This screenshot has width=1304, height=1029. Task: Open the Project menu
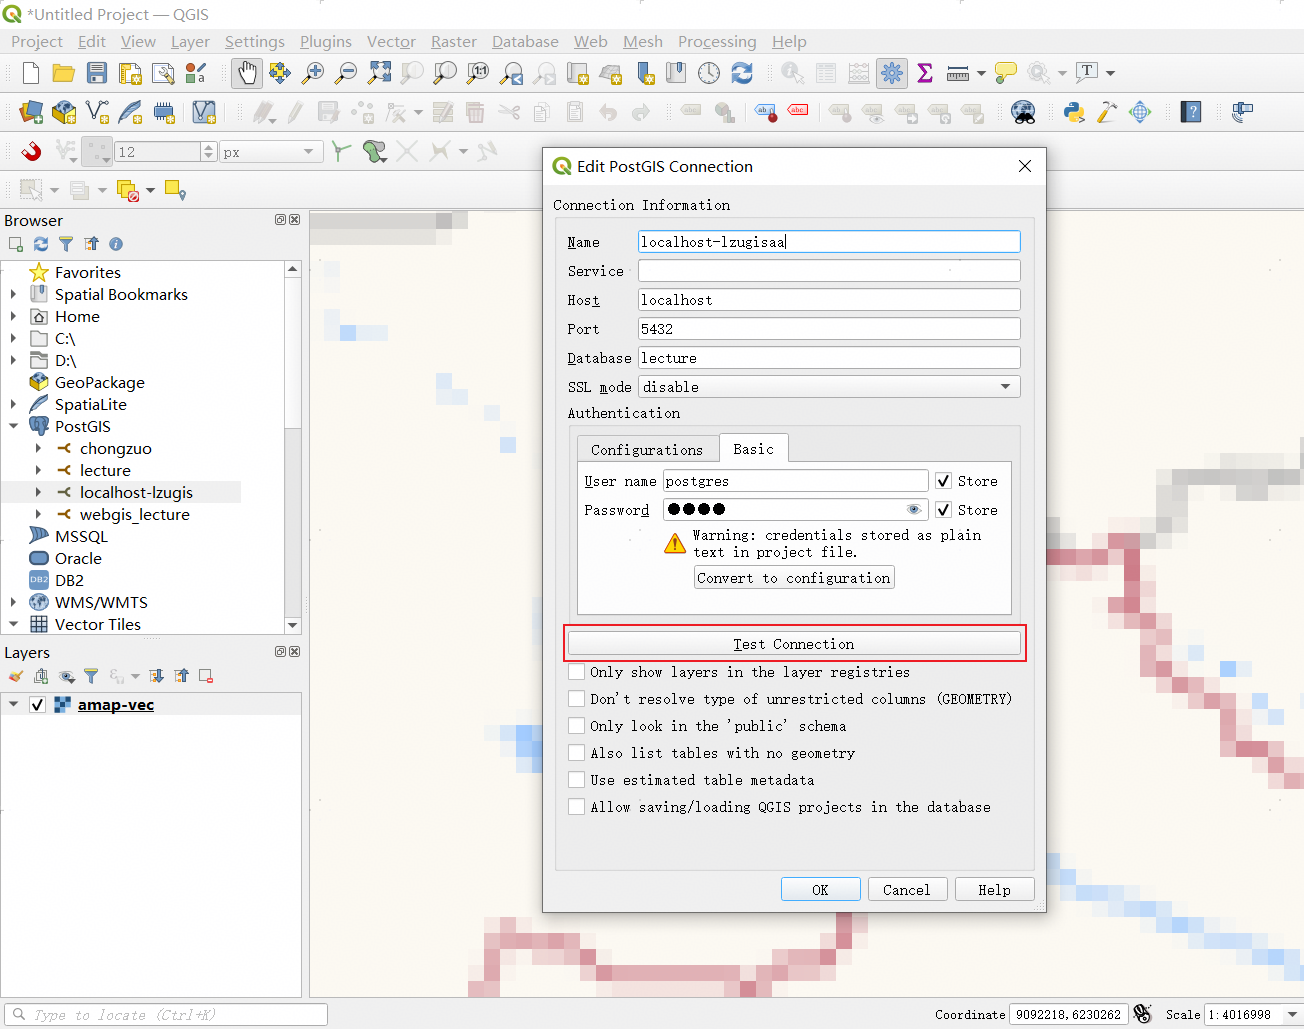pos(37,42)
